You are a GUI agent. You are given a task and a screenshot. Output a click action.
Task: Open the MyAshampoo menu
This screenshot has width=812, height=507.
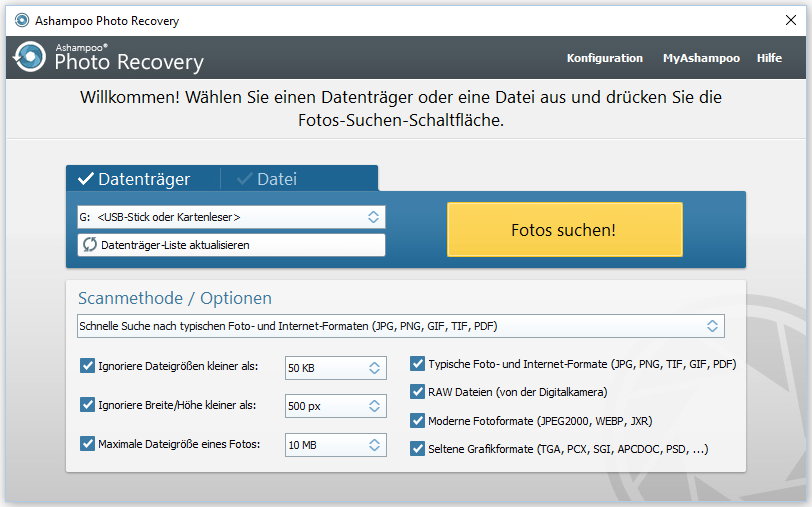coord(701,58)
